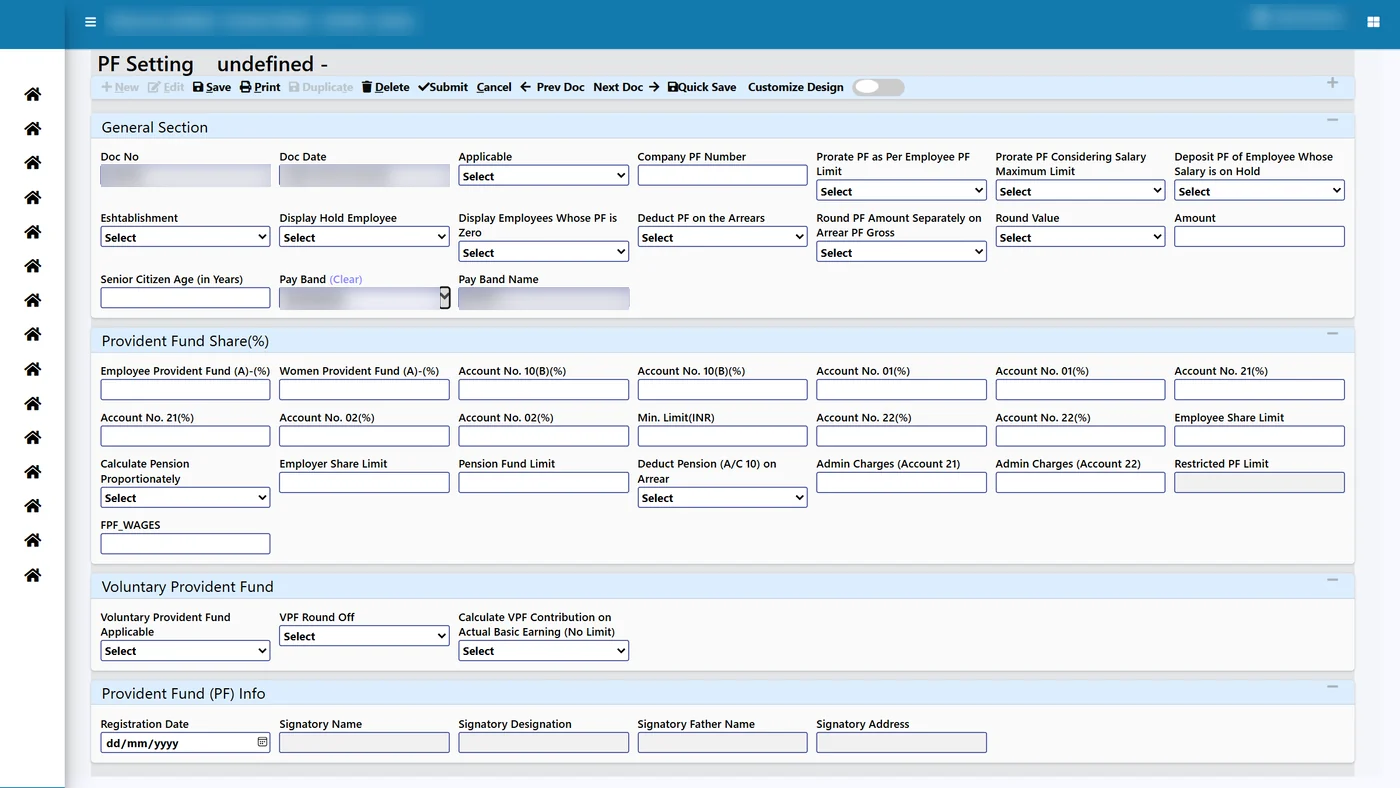Click Employee Provident Fund (A)-(%) field
Viewport: 1400px width, 788px height.
point(185,390)
